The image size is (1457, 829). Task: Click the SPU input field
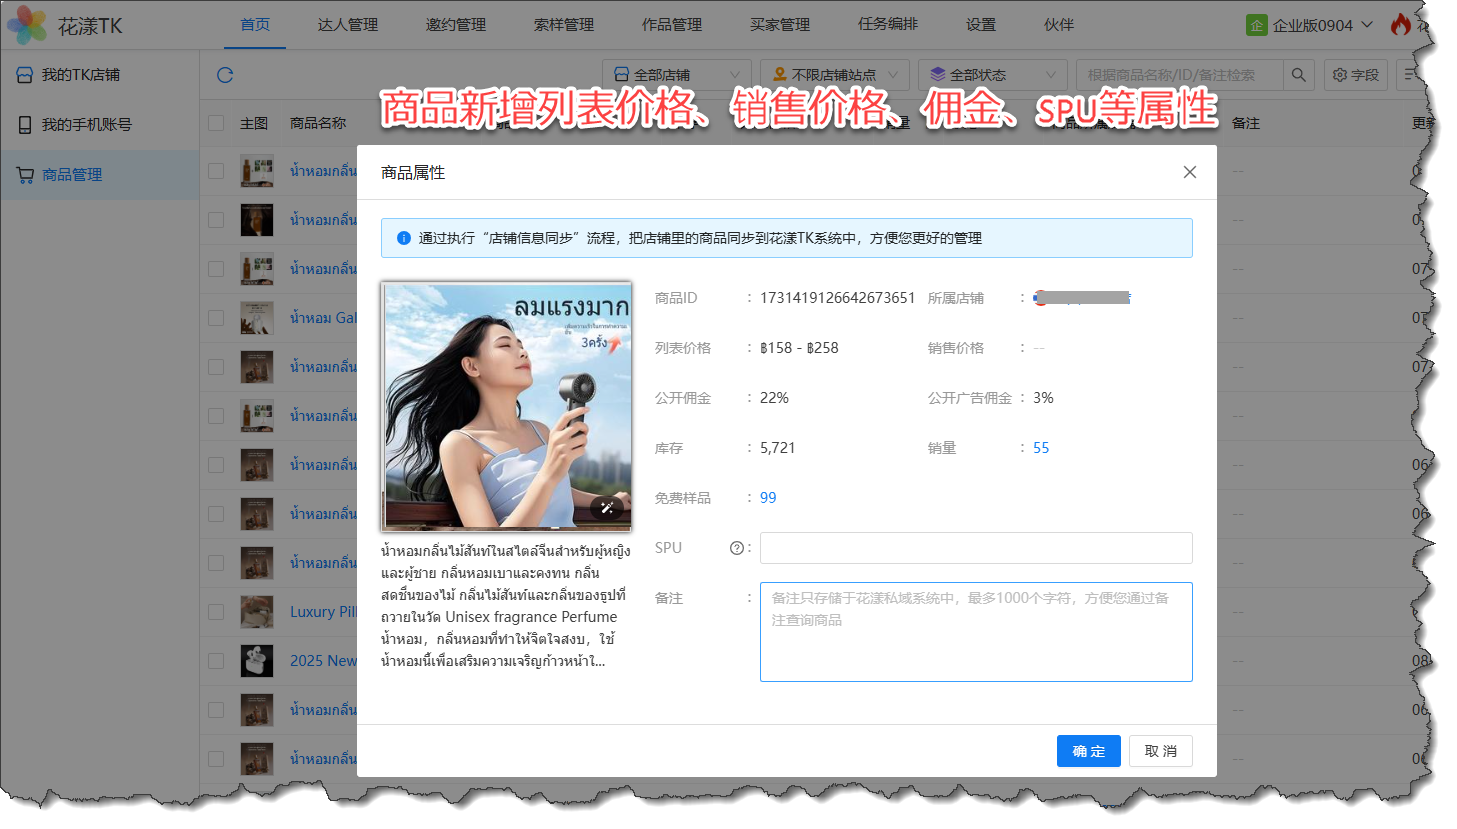pos(975,548)
